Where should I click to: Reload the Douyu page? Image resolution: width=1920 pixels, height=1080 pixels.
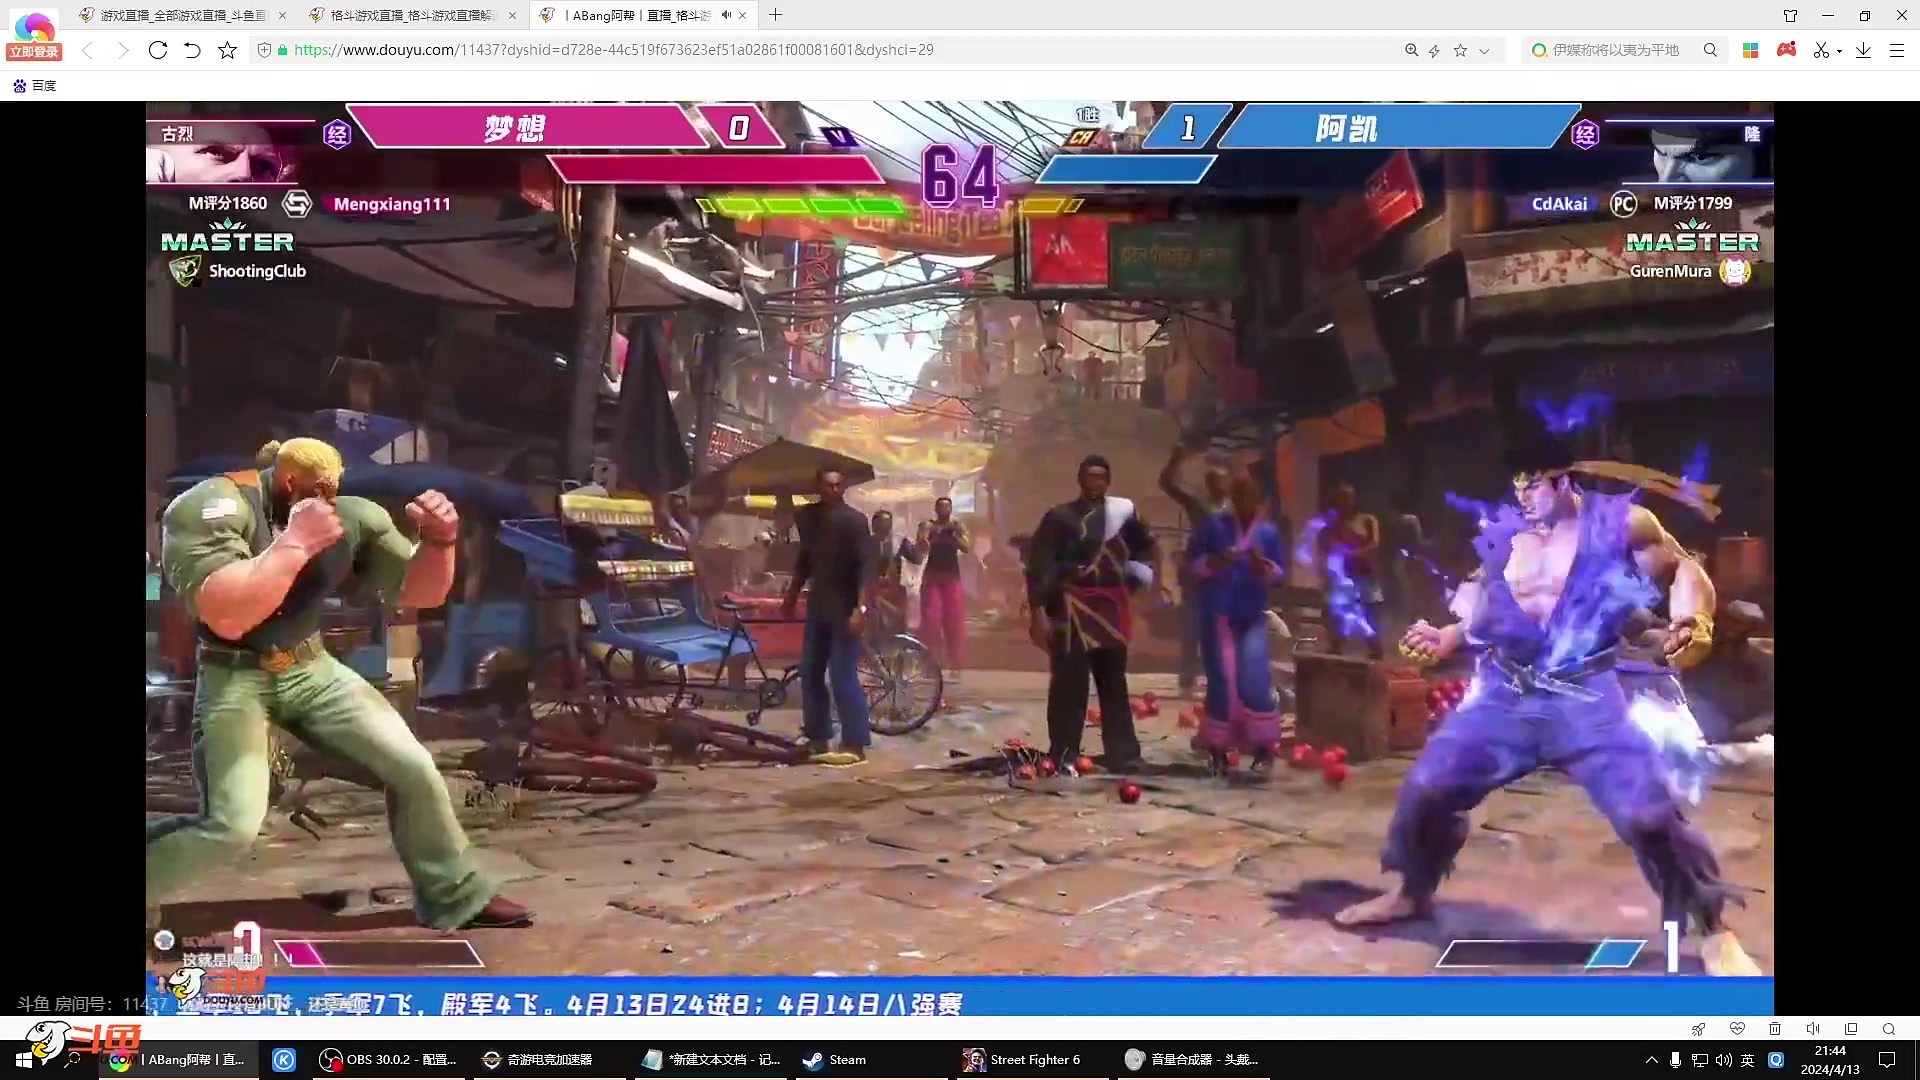coord(157,50)
